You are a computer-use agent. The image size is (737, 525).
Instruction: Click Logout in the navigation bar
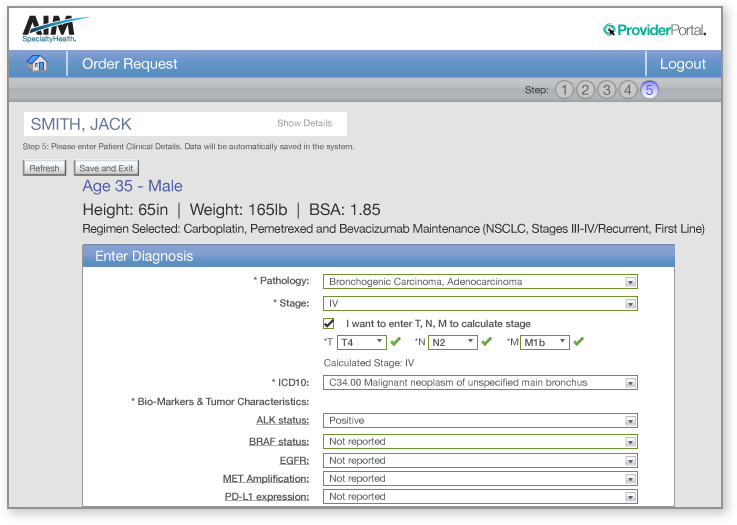point(683,64)
